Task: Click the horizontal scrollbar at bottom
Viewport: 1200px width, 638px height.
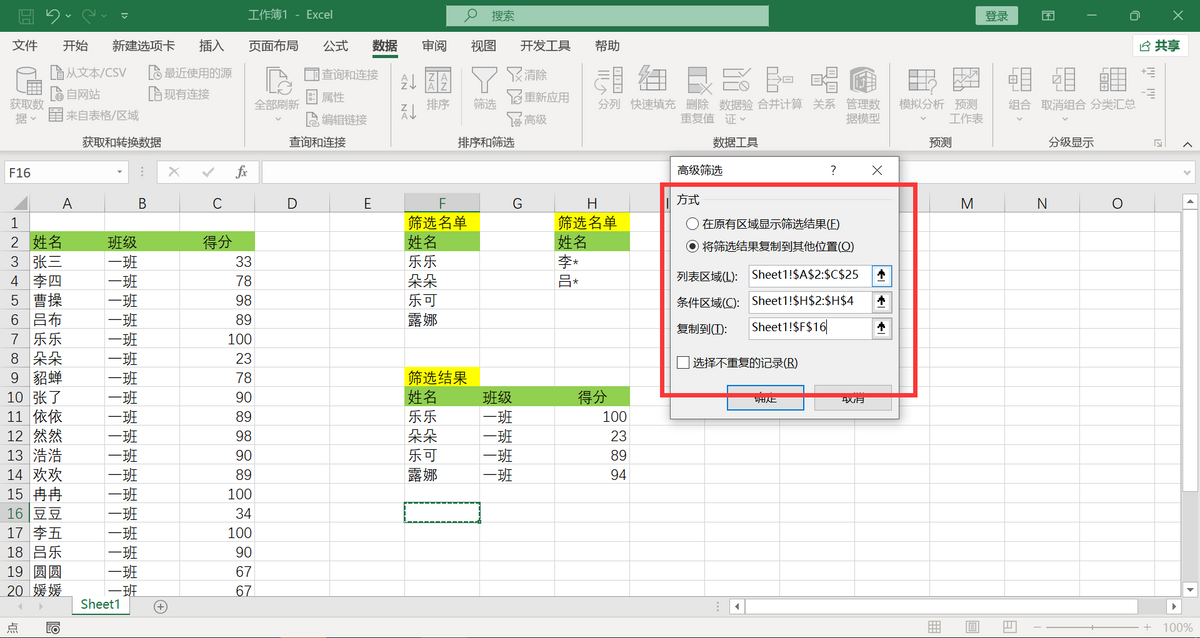Action: tap(940, 606)
